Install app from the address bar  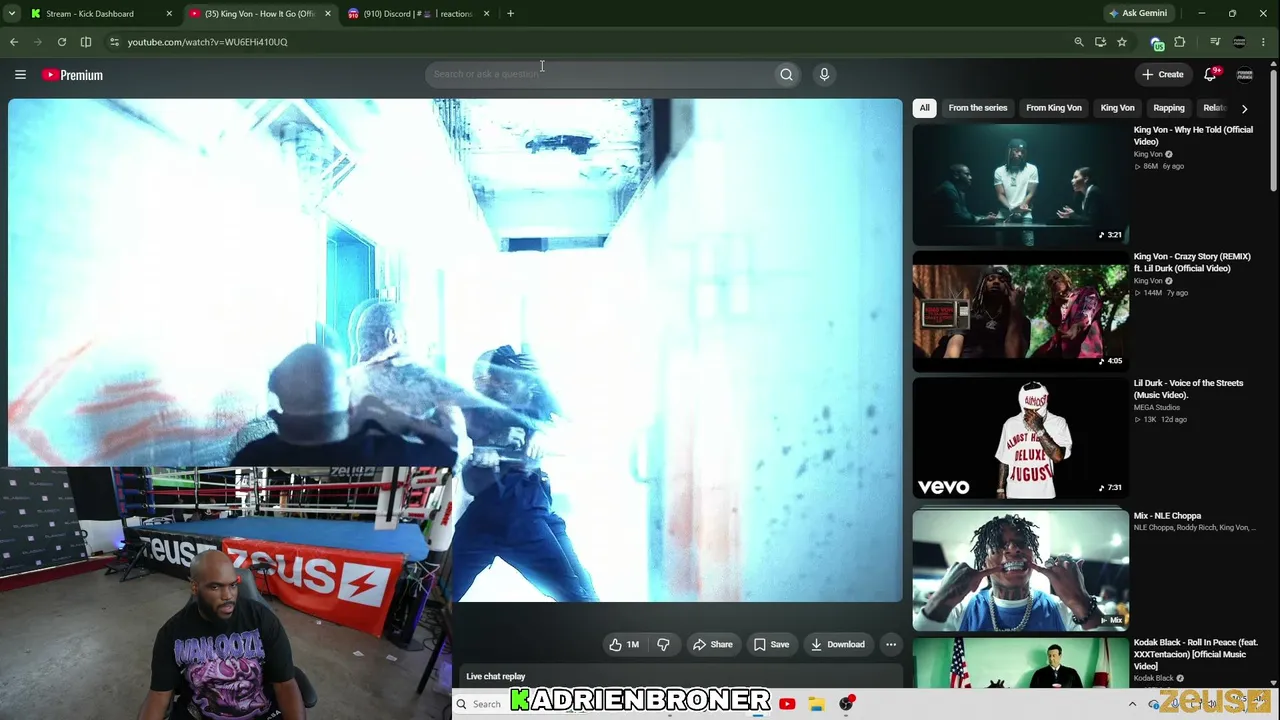1100,42
